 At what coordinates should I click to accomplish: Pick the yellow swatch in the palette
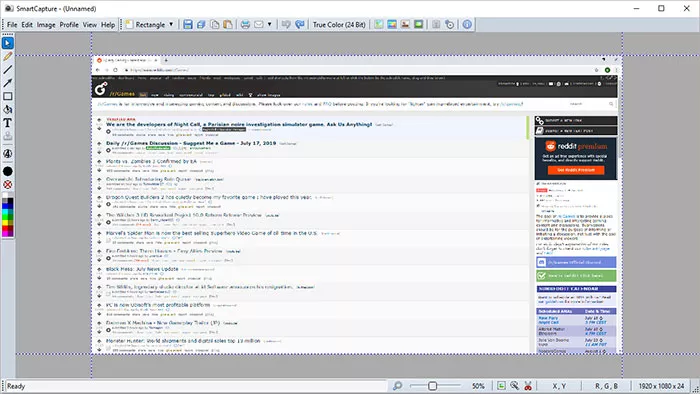[5, 223]
